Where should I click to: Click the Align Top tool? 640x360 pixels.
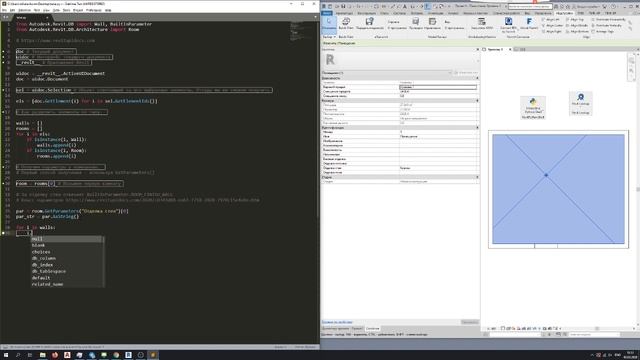[x=576, y=19]
